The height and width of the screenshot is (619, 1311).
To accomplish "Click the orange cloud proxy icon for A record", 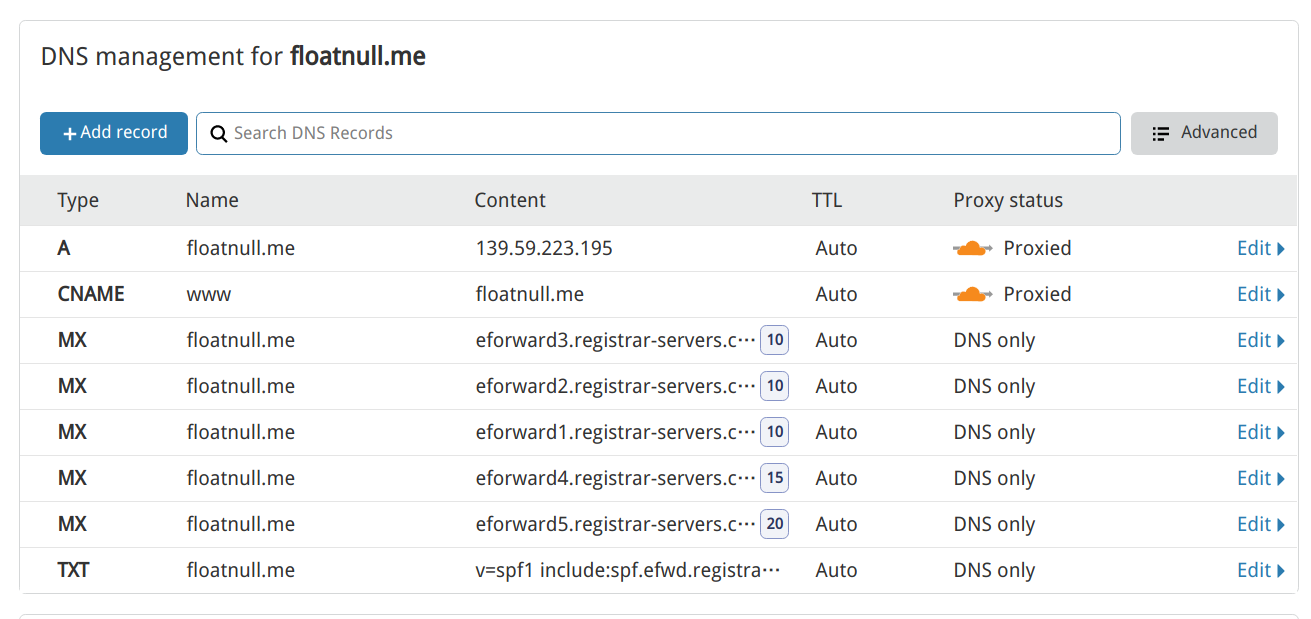I will [972, 248].
